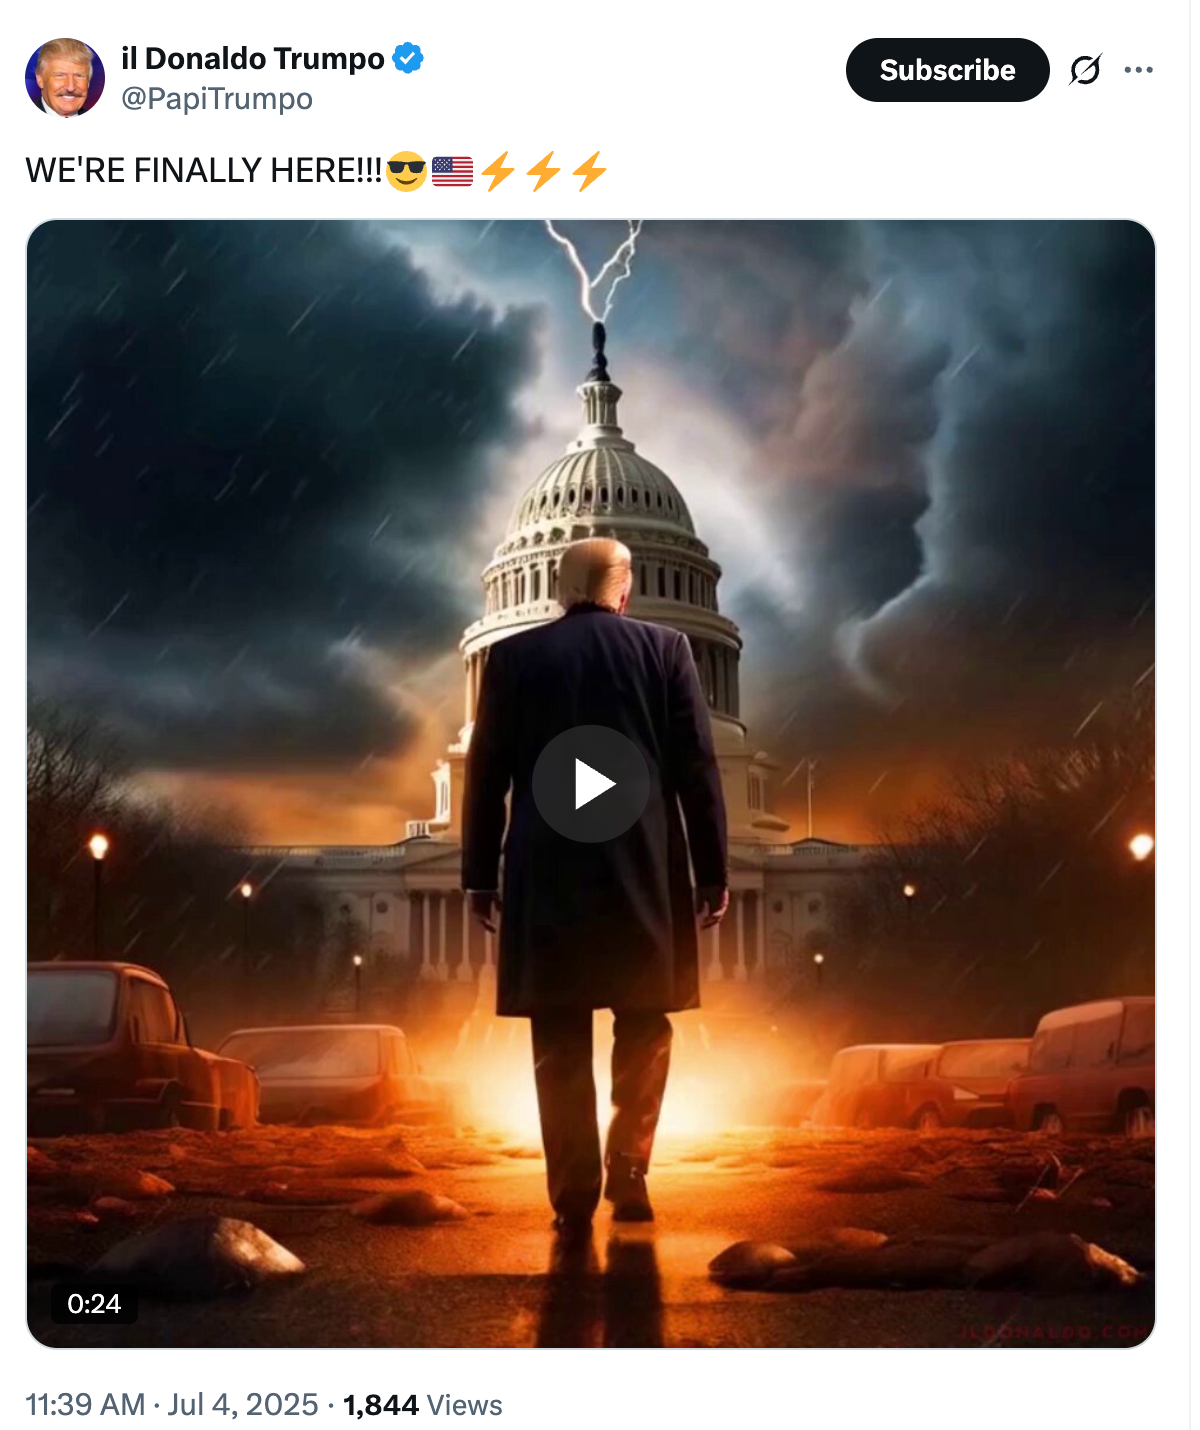The image size is (1200, 1430).
Task: Click the lightning strike atop the video
Action: tap(596, 268)
